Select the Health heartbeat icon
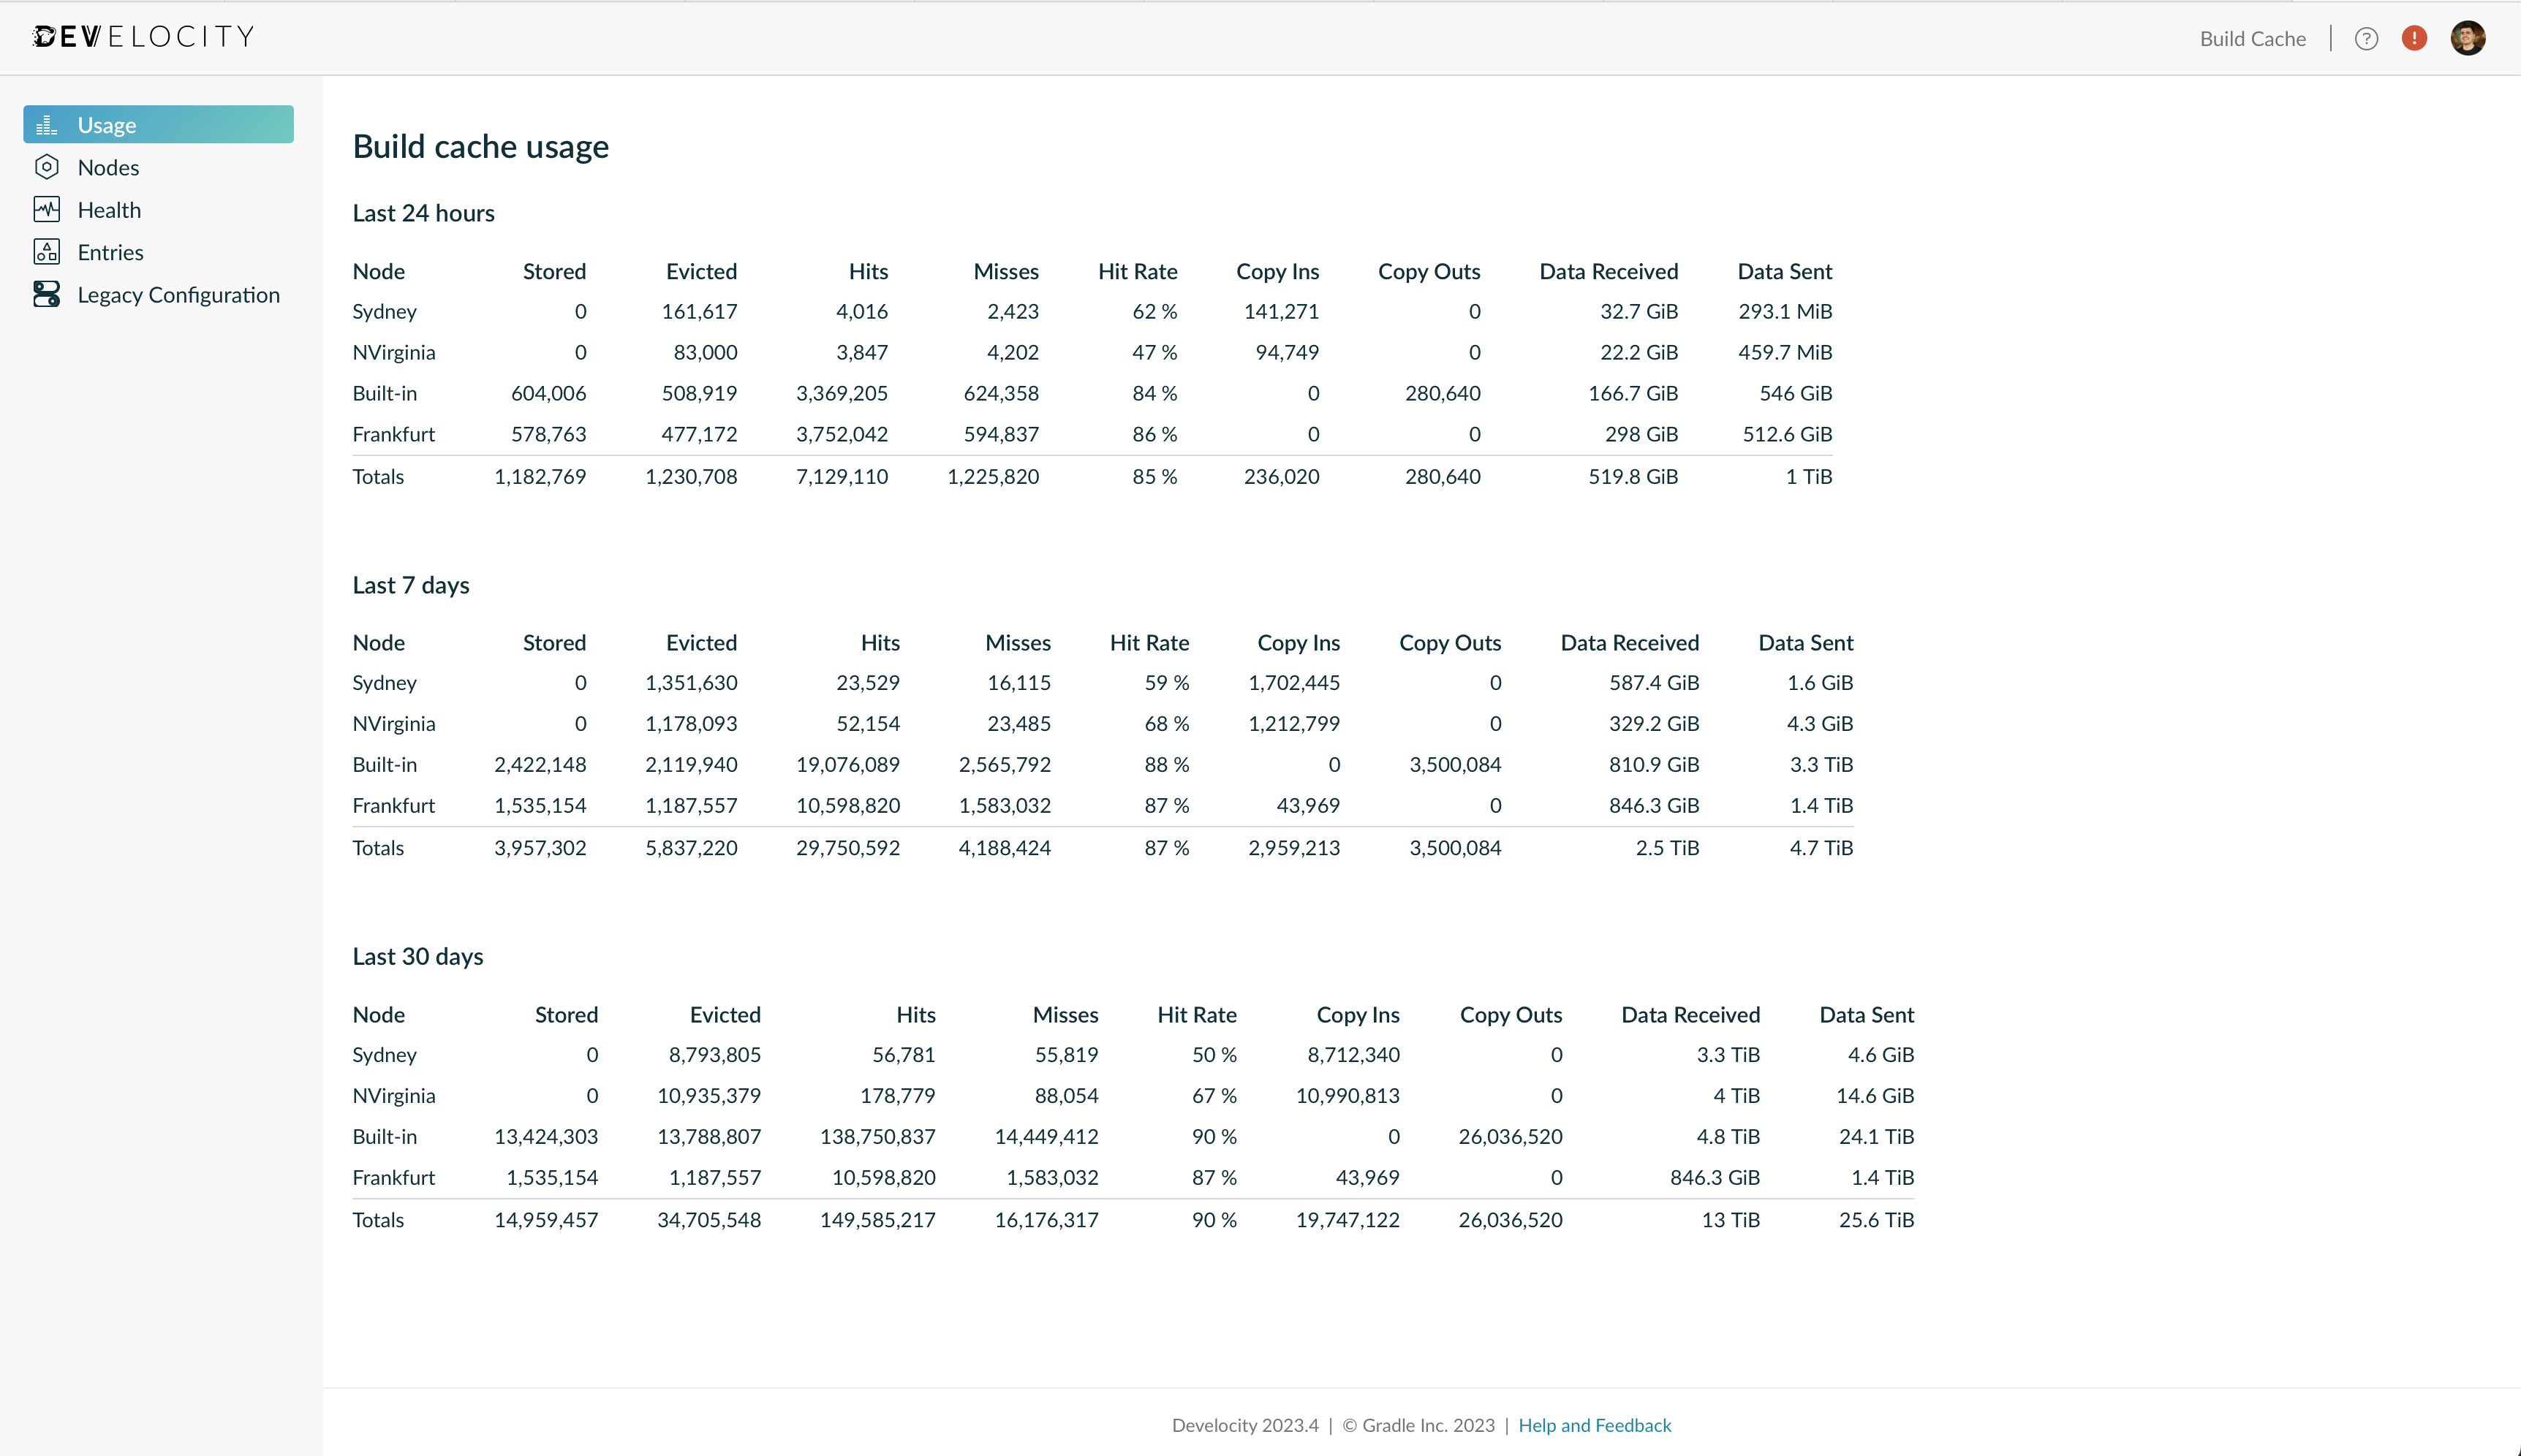The width and height of the screenshot is (2521, 1456). click(x=47, y=209)
